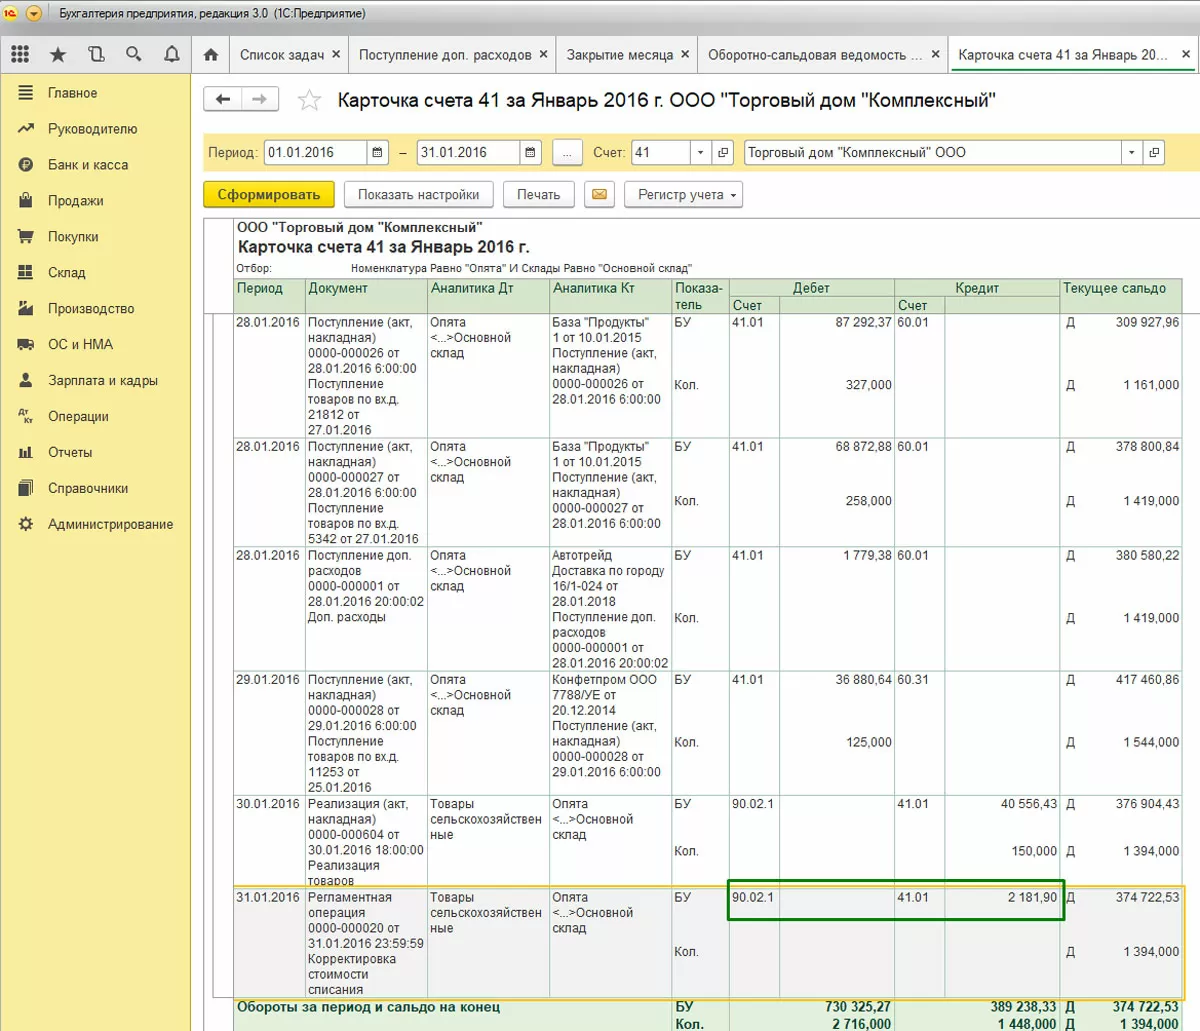Expand the organization dropdown list

1131,153
